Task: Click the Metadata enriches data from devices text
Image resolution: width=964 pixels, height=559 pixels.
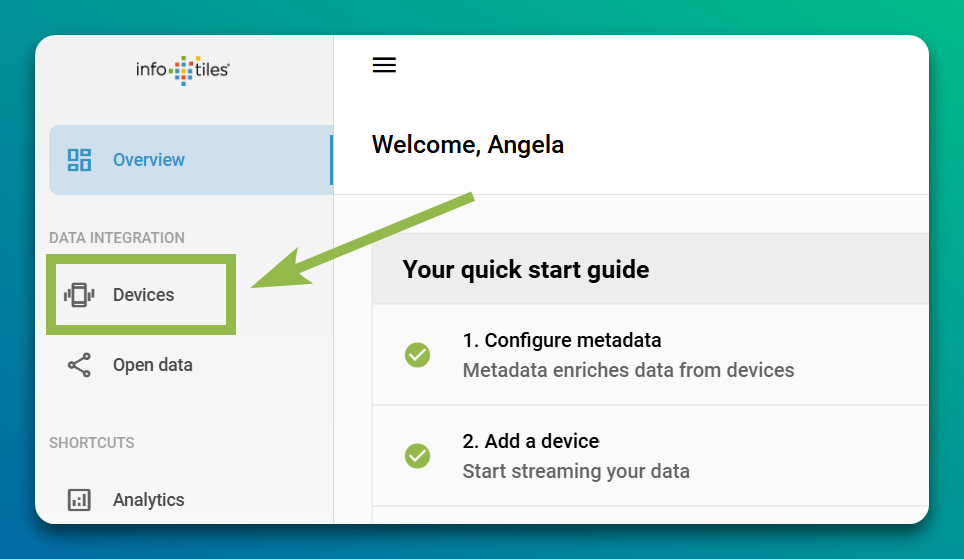Action: (x=628, y=370)
